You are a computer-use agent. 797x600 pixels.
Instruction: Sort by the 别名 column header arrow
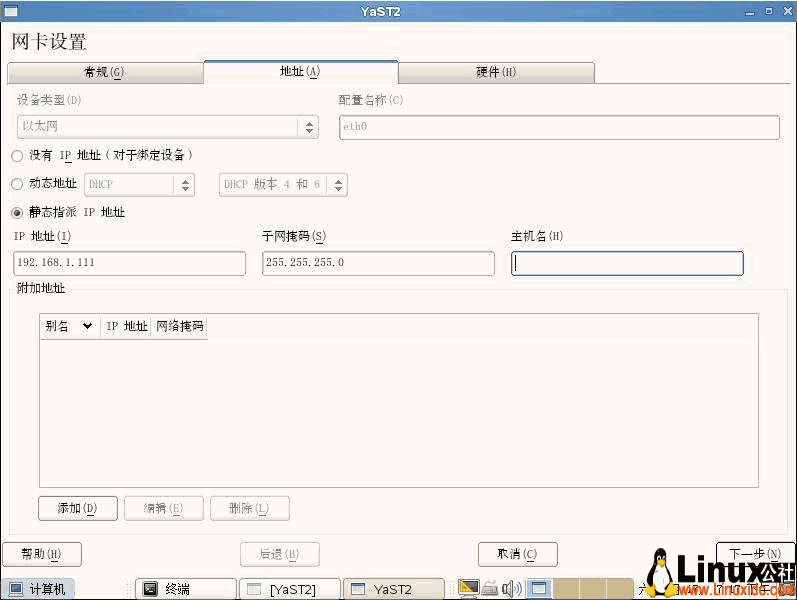87,326
